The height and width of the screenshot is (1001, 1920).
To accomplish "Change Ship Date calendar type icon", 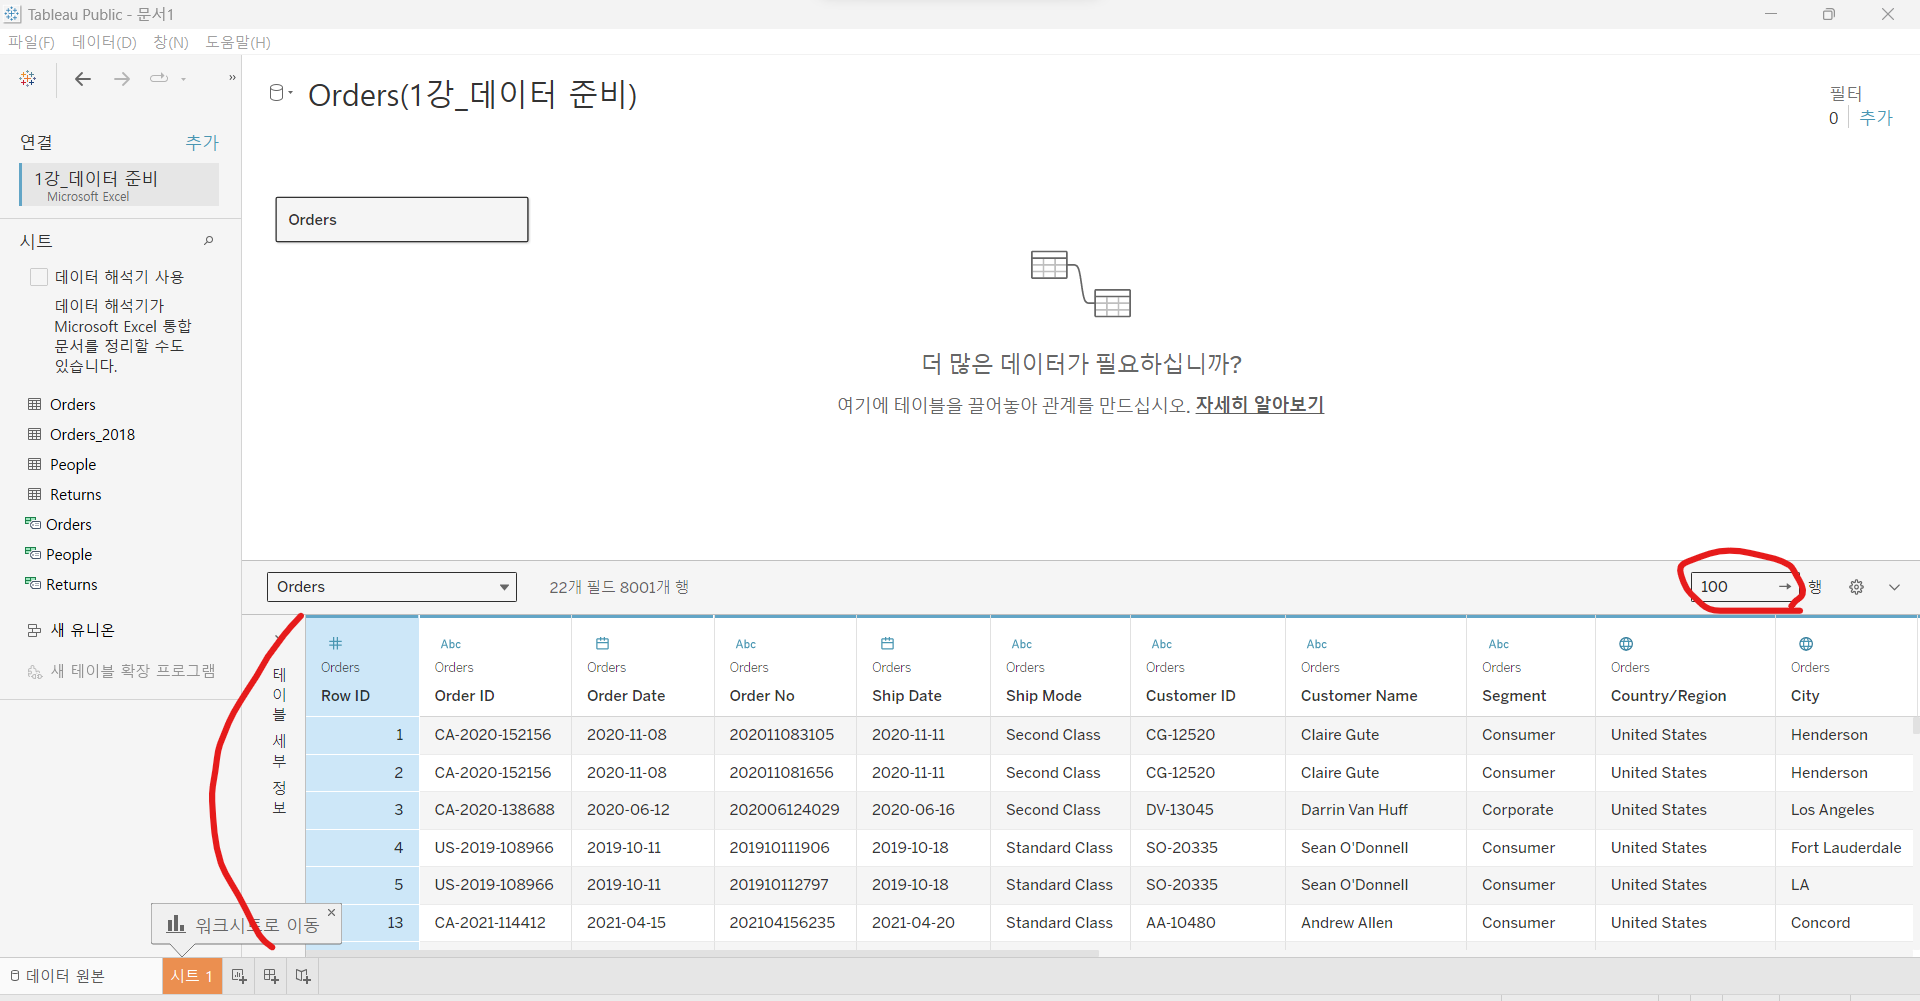I will [x=887, y=644].
